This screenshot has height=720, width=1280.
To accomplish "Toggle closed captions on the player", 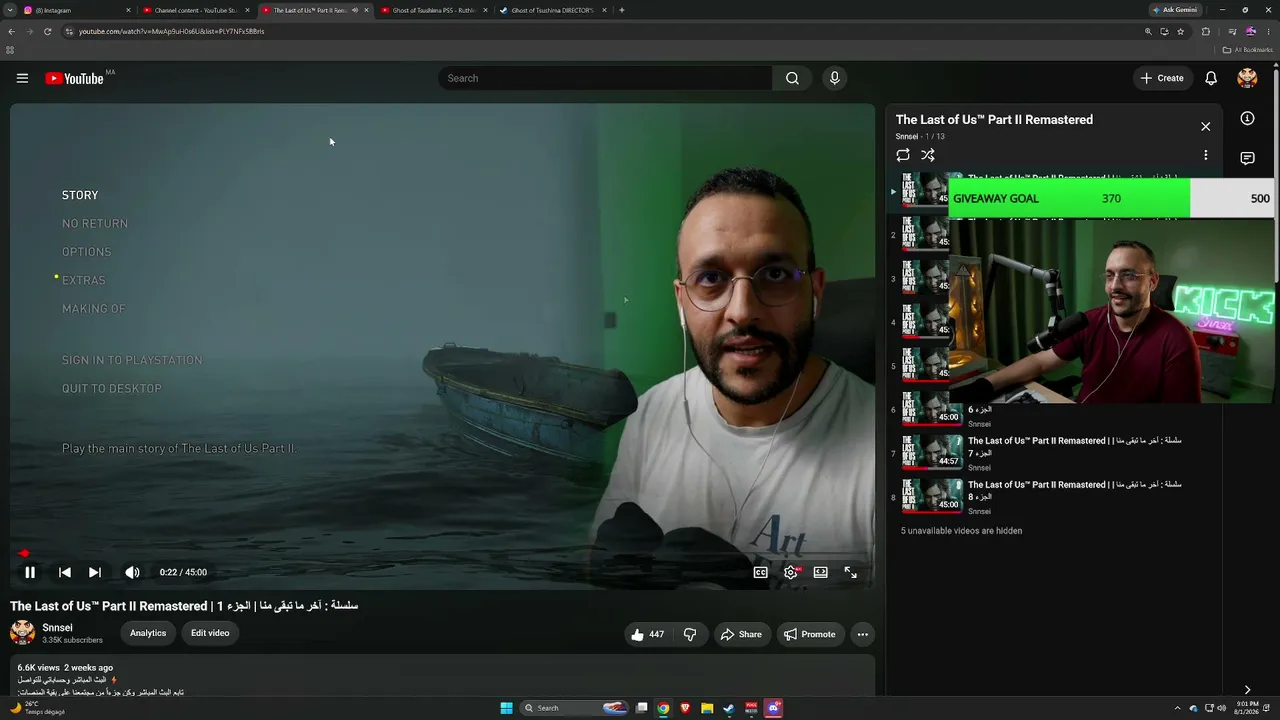I will point(761,572).
